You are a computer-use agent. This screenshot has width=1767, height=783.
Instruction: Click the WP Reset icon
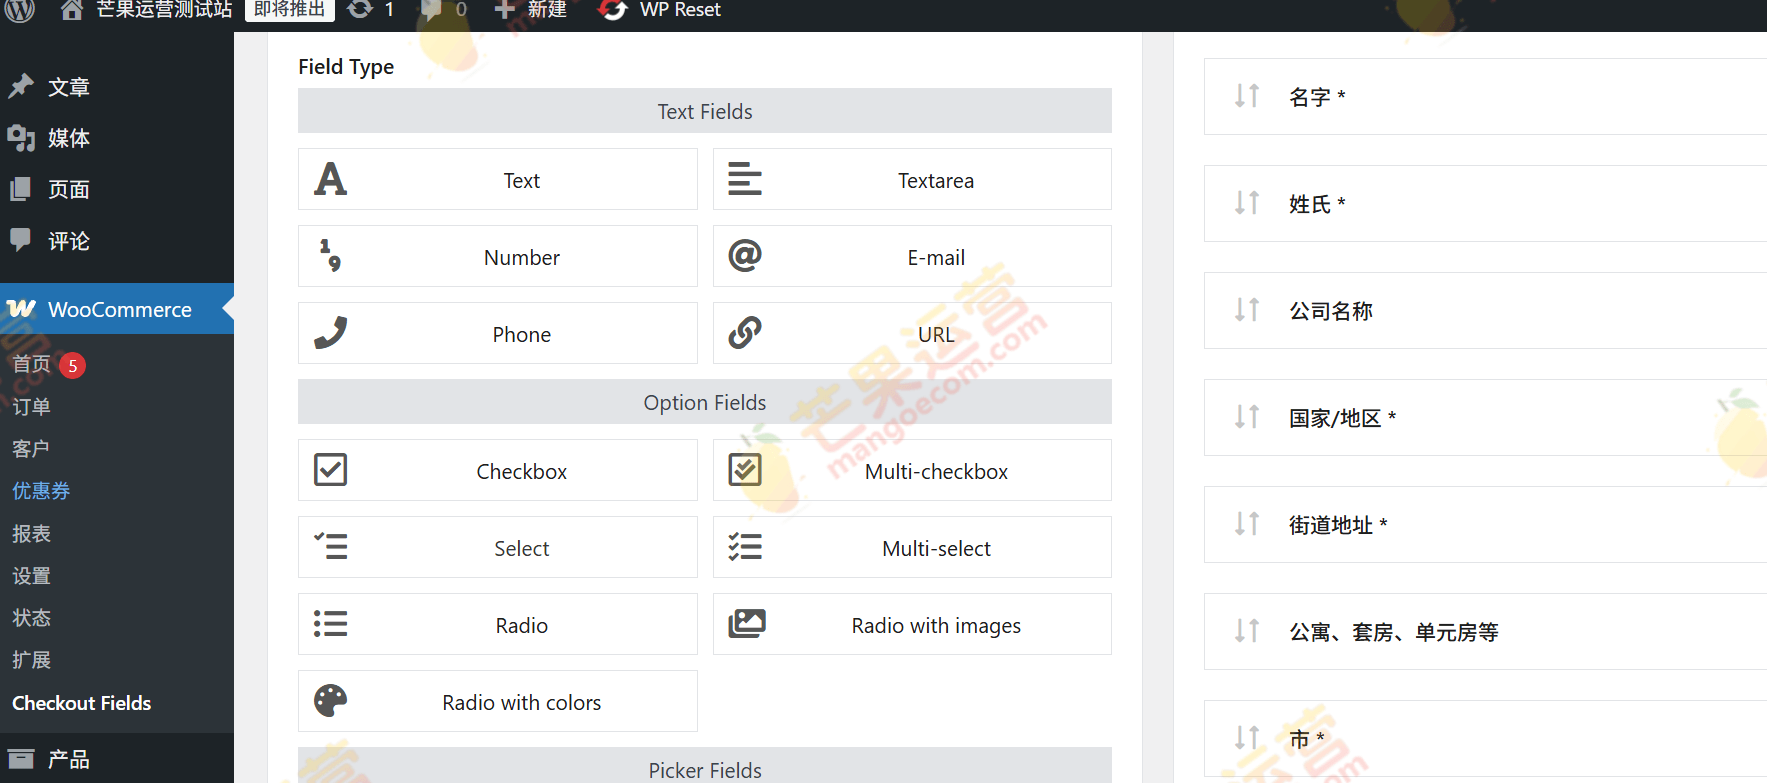612,9
